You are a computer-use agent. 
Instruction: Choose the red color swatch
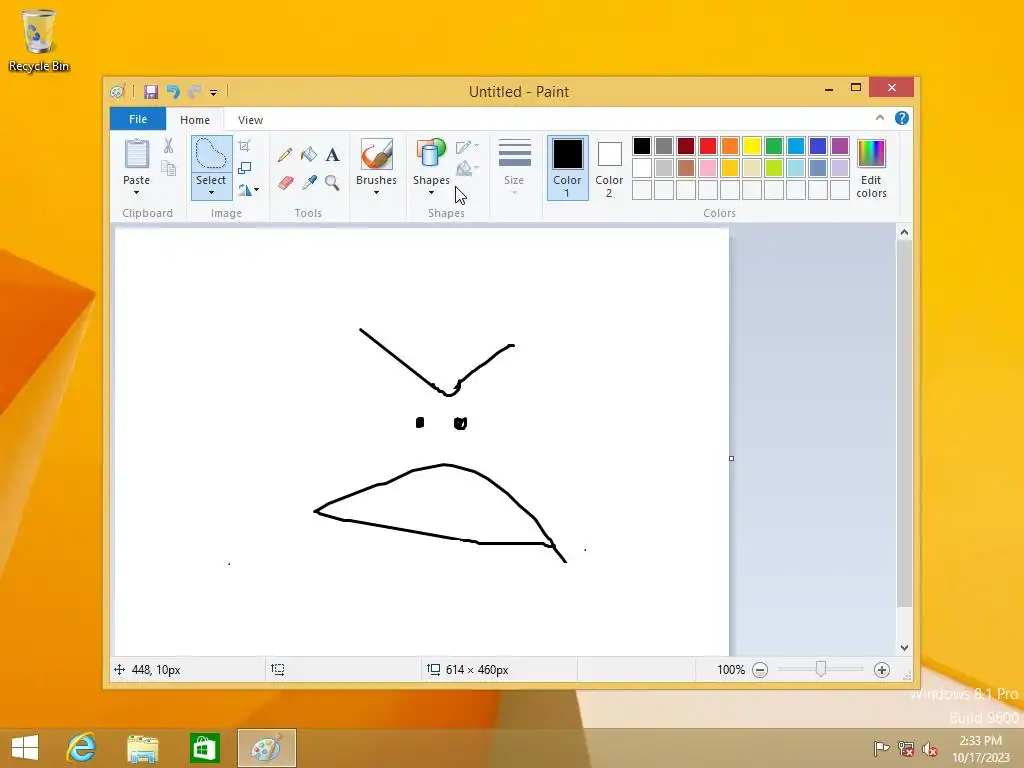click(x=708, y=146)
